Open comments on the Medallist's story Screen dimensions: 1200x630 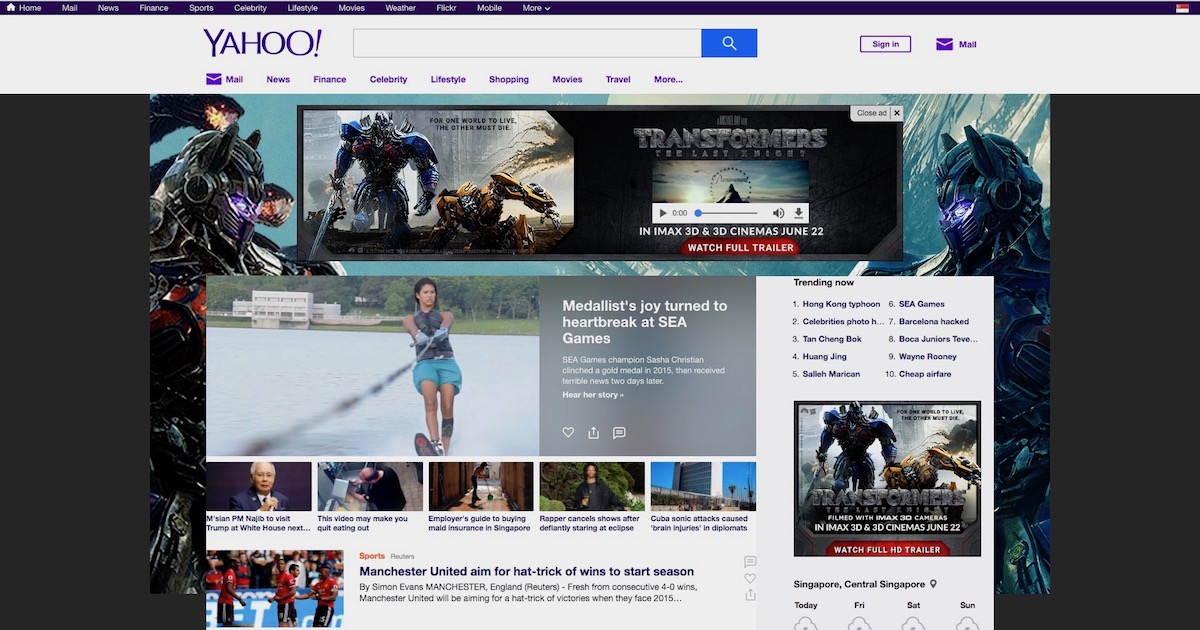click(x=619, y=432)
